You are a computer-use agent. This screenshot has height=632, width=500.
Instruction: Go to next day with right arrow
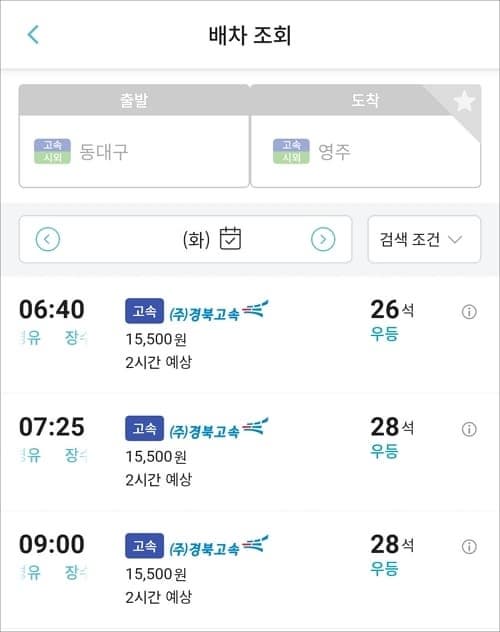click(x=323, y=239)
